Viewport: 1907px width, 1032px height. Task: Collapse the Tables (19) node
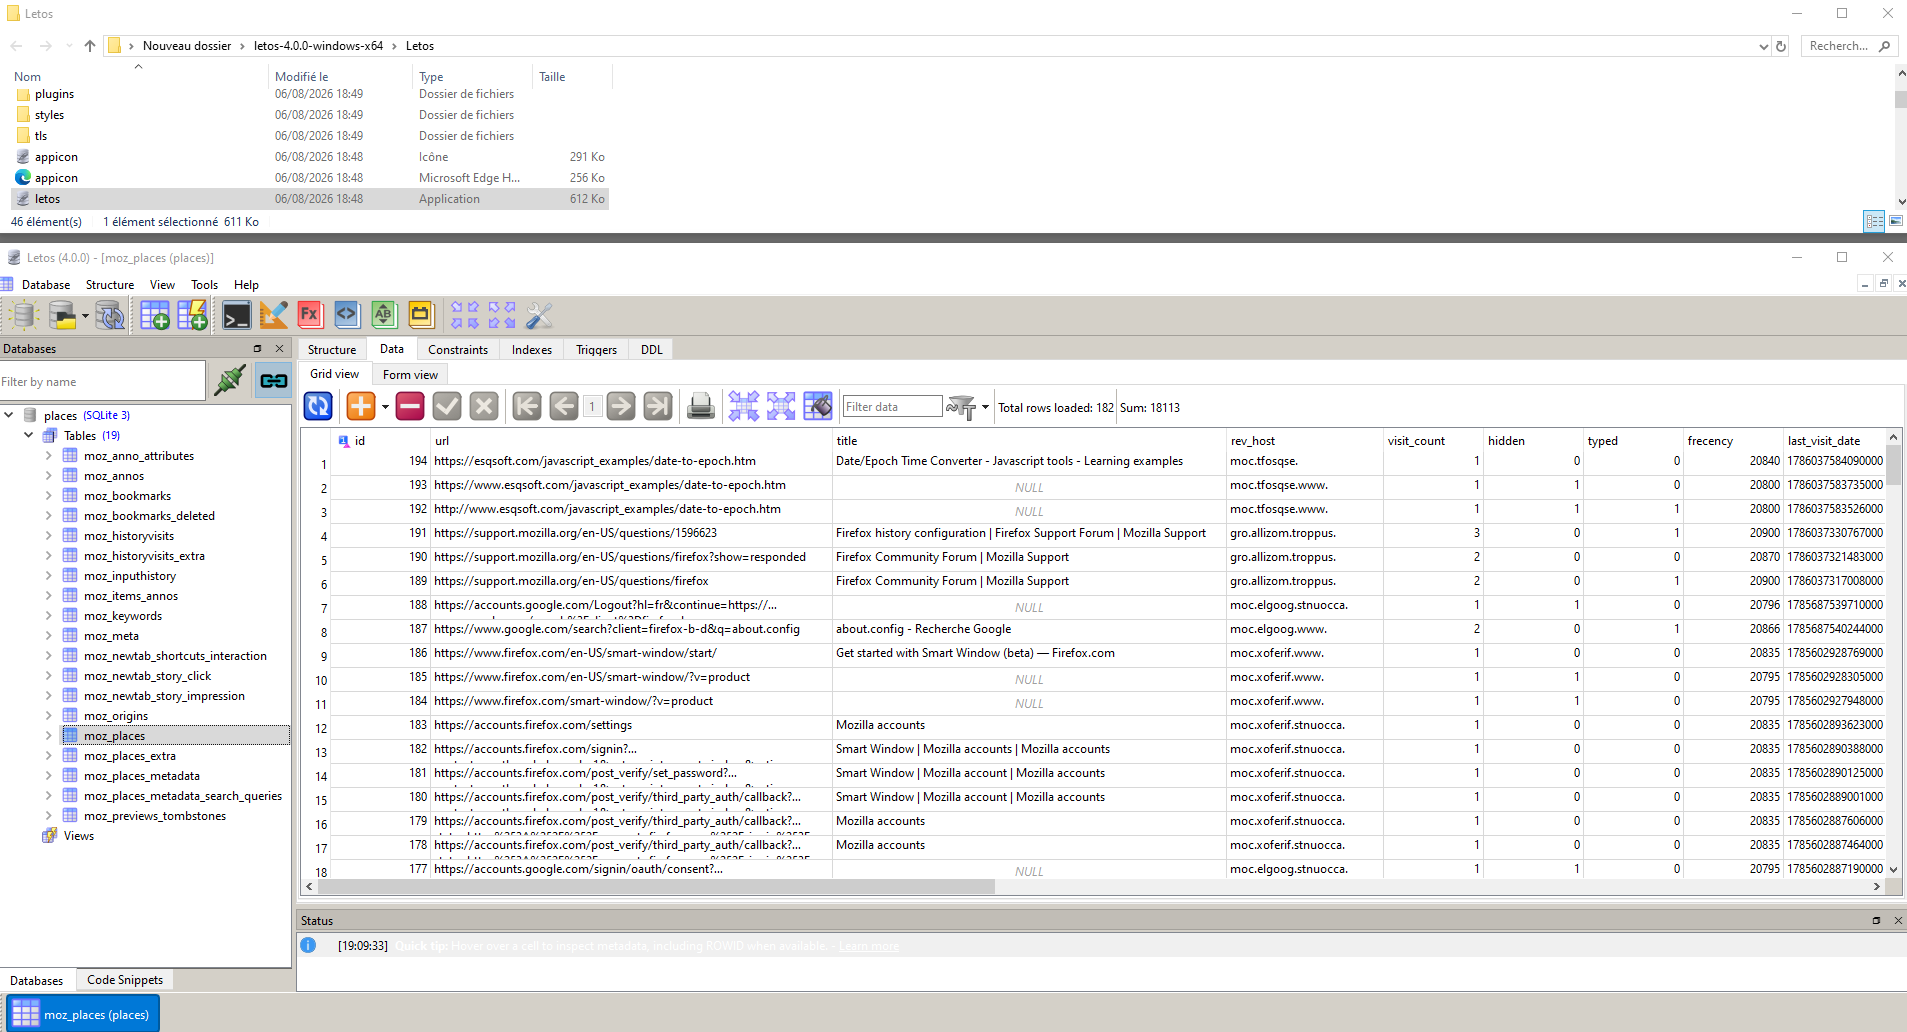(29, 435)
